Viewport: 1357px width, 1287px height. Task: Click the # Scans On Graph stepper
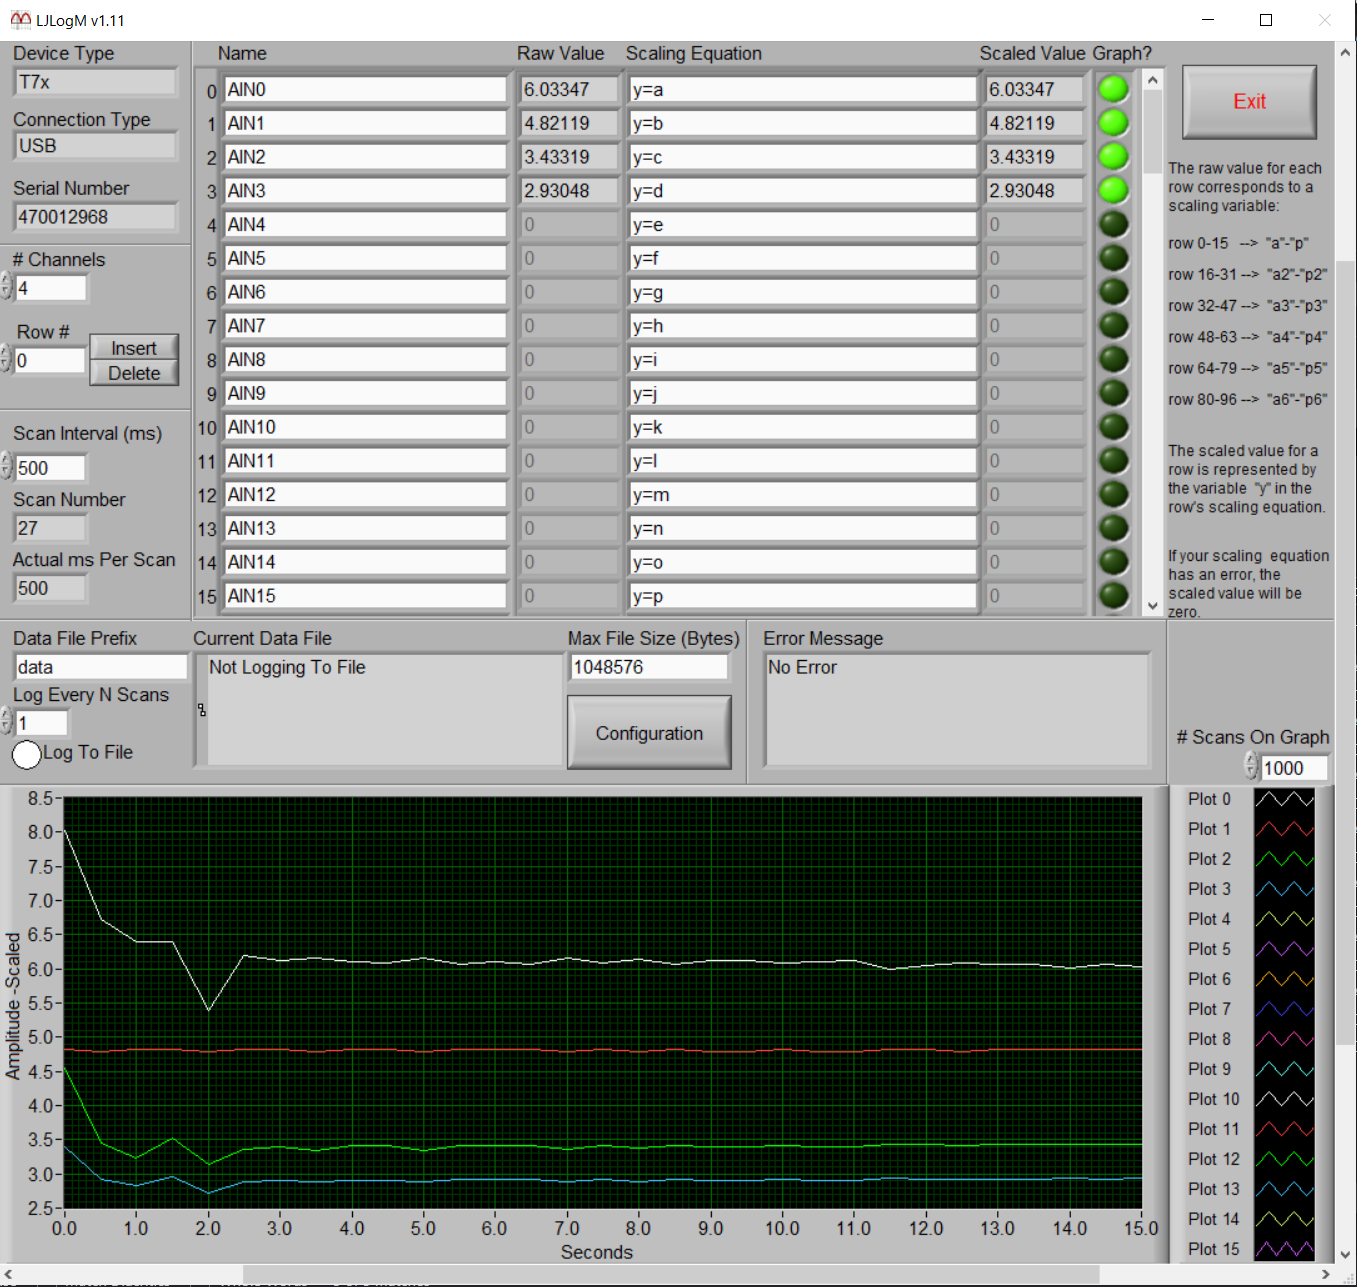[x=1251, y=767]
